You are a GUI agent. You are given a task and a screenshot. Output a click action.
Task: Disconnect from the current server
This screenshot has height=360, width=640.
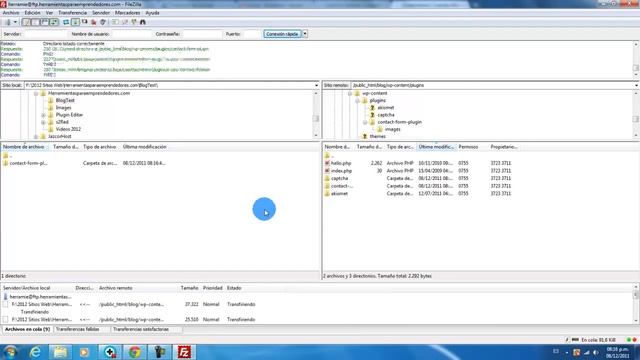point(94,22)
